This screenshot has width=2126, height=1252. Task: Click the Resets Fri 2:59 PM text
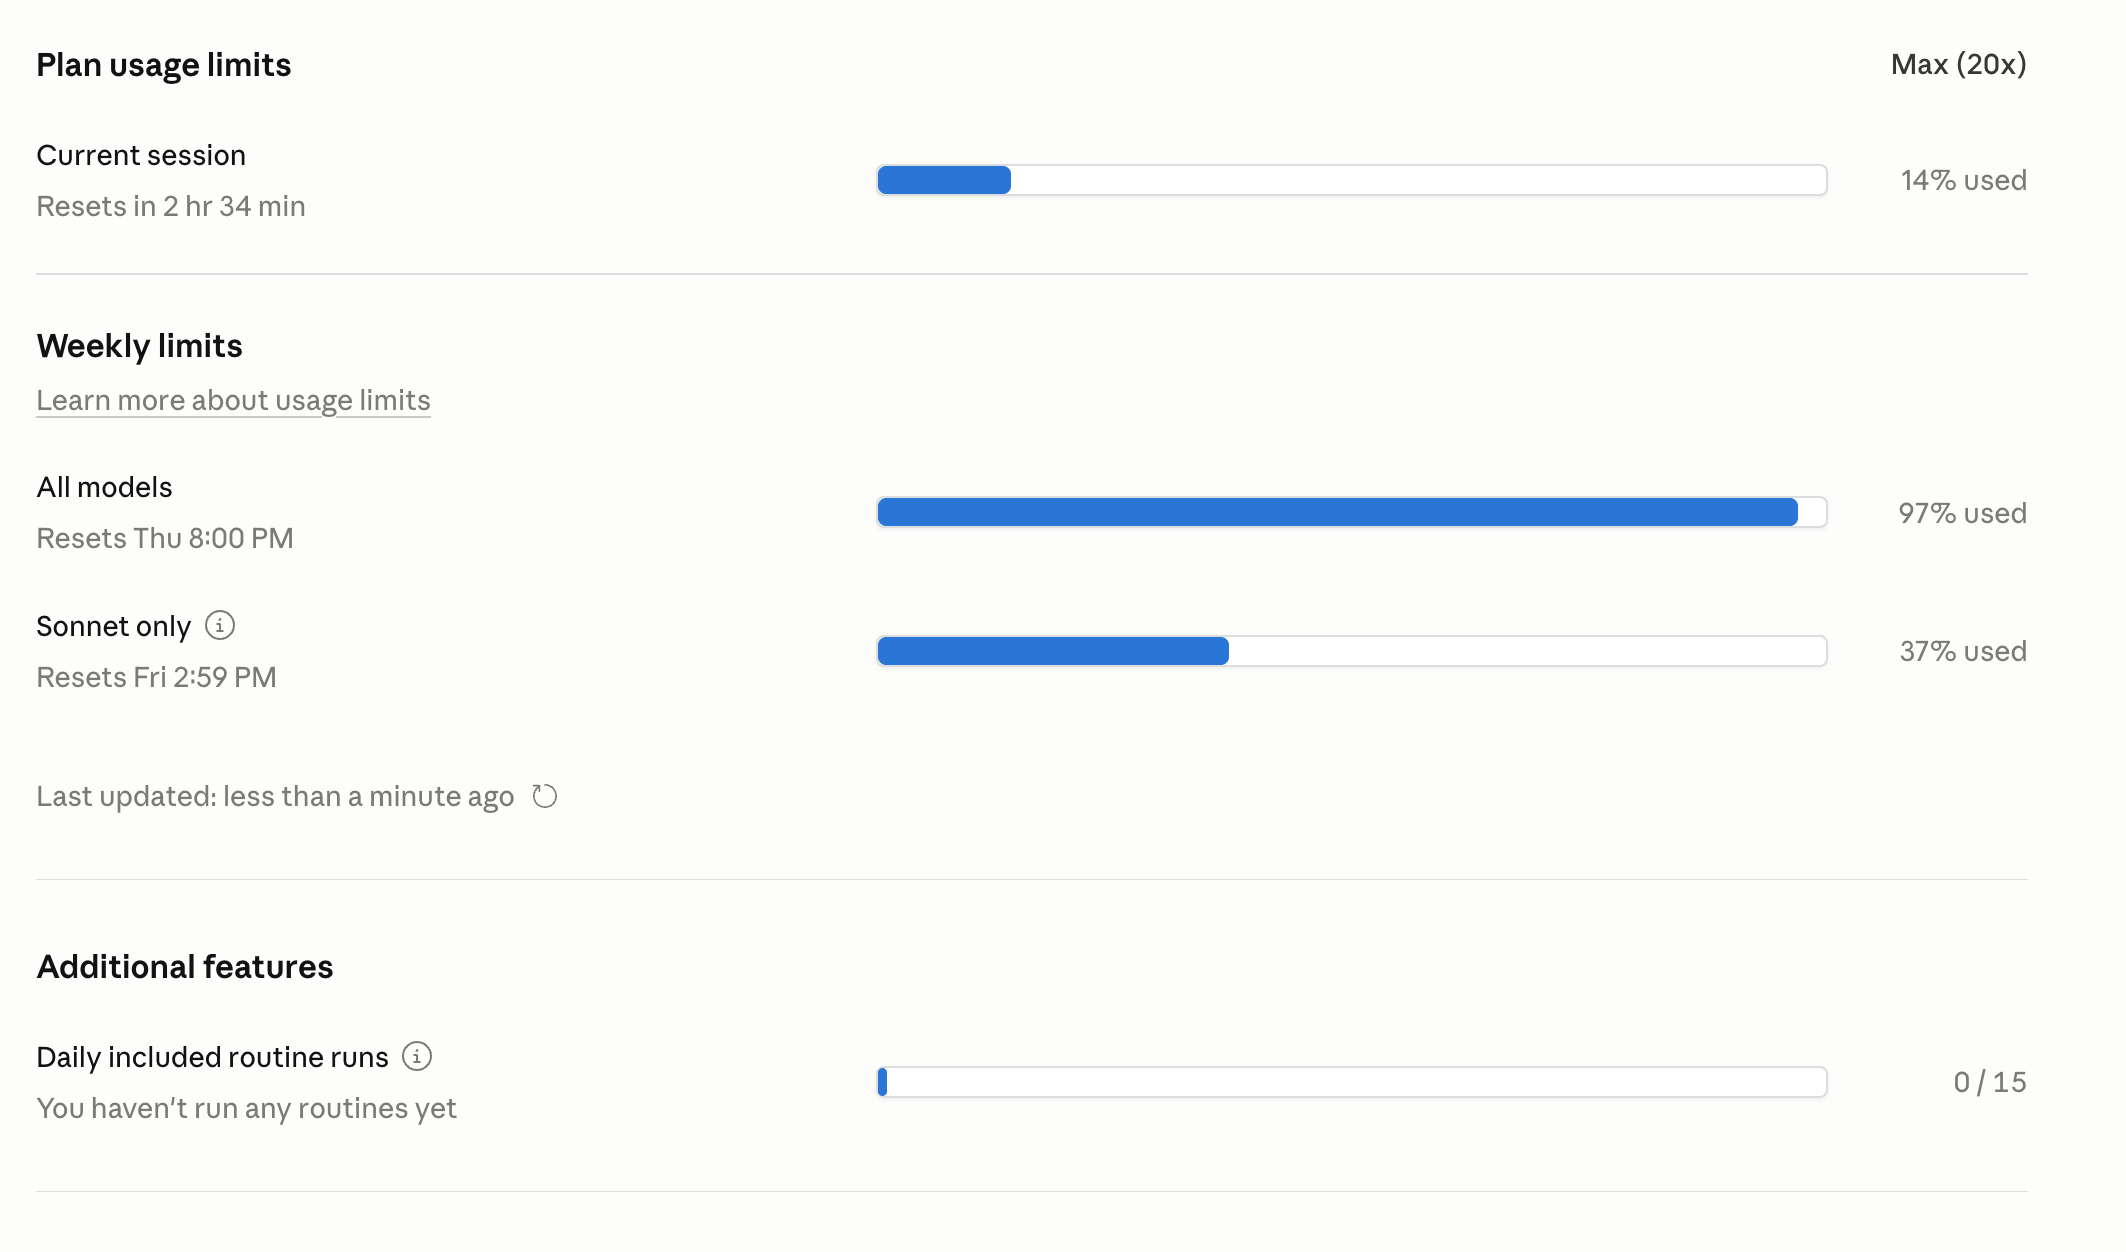[x=156, y=677]
